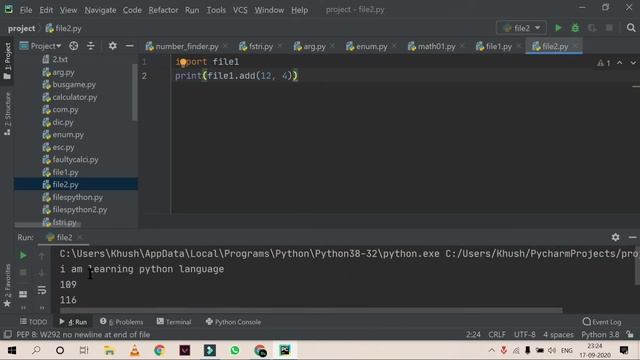Select filespython.py in project tree
Image resolution: width=640 pixels, height=360 pixels.
pyautogui.click(x=78, y=197)
